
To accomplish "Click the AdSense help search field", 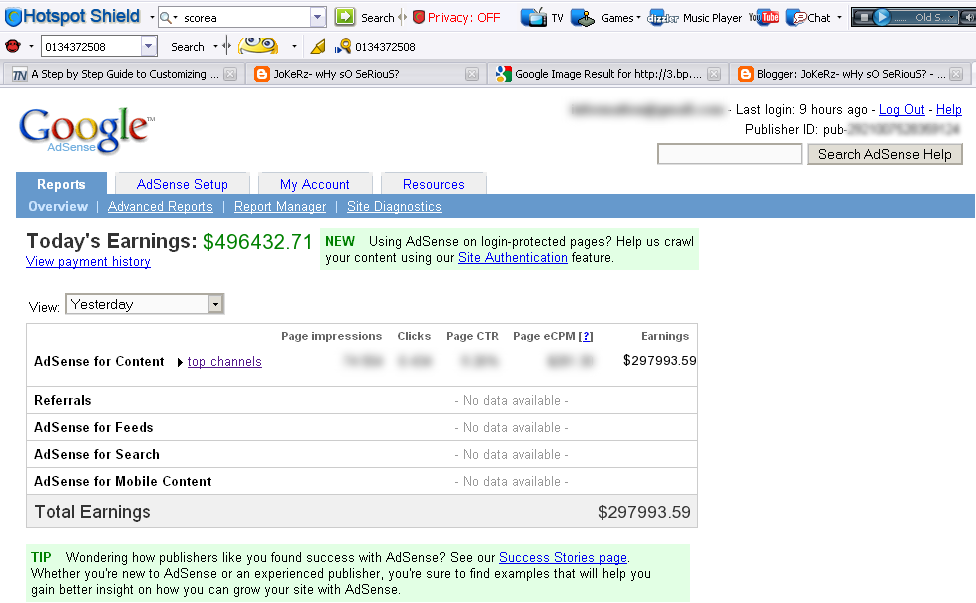I will pyautogui.click(x=730, y=154).
